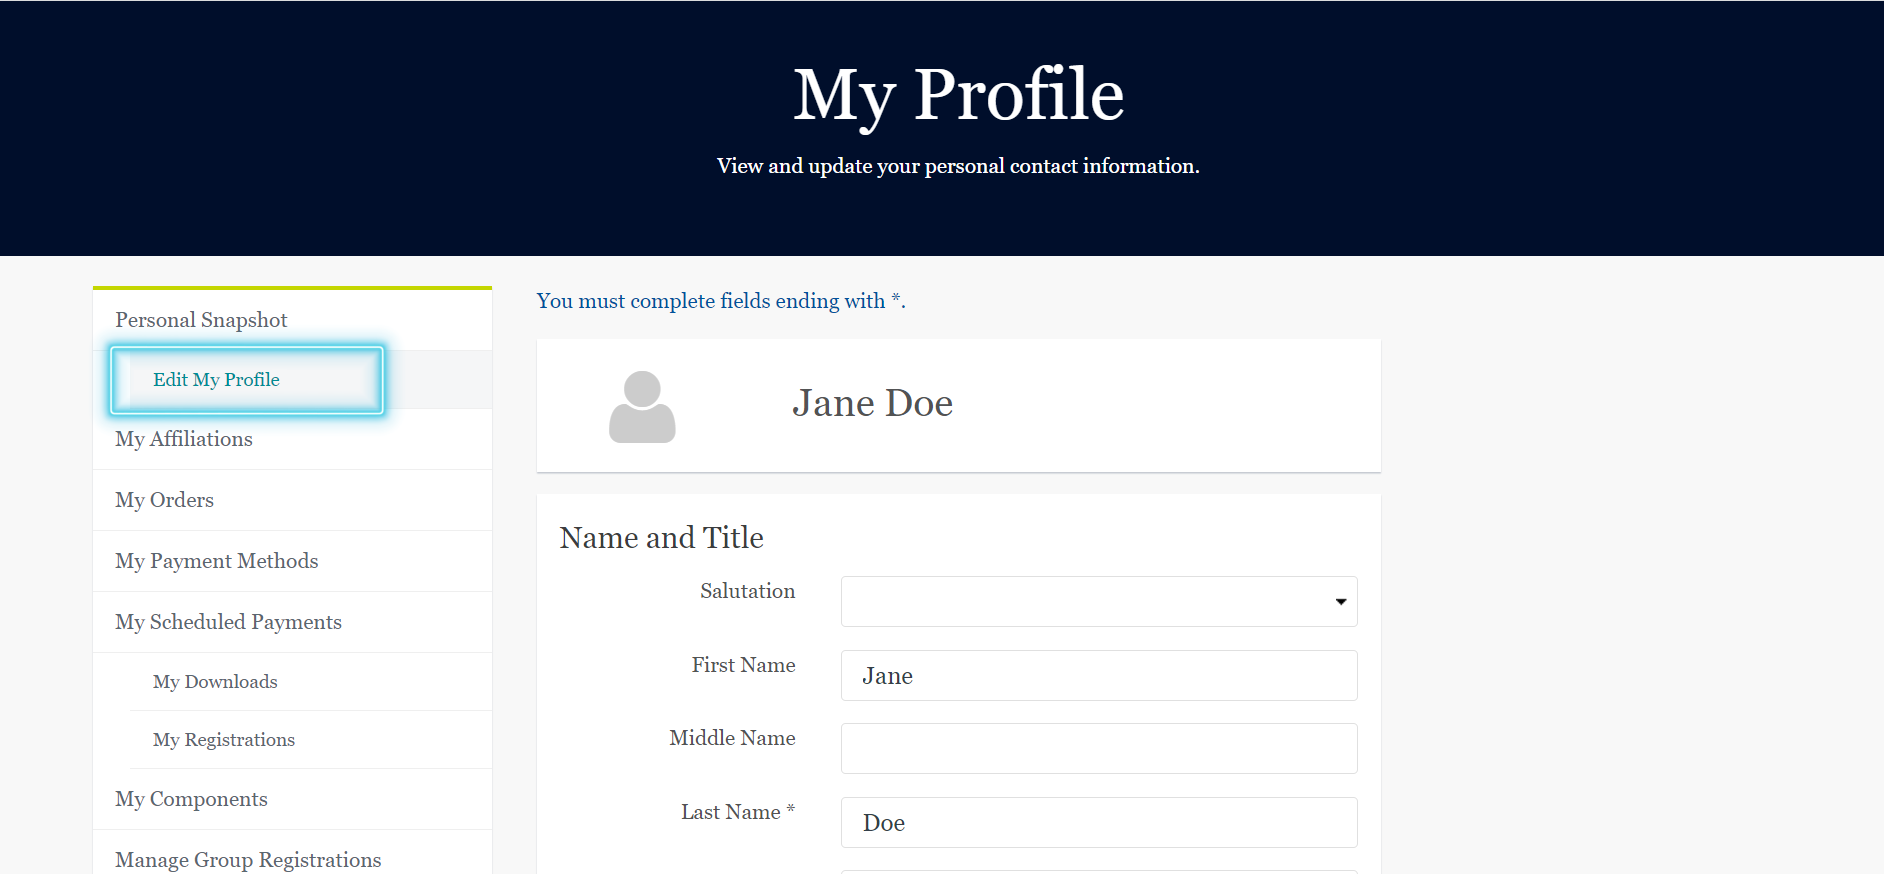Click the Last Name field containing Doe
This screenshot has width=1884, height=874.
click(x=1099, y=823)
